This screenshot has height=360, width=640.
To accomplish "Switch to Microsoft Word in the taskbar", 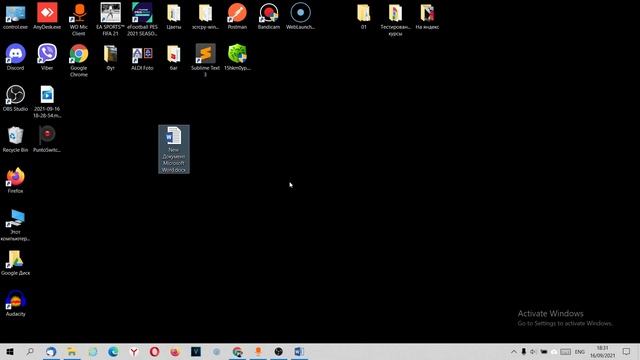I will point(299,352).
